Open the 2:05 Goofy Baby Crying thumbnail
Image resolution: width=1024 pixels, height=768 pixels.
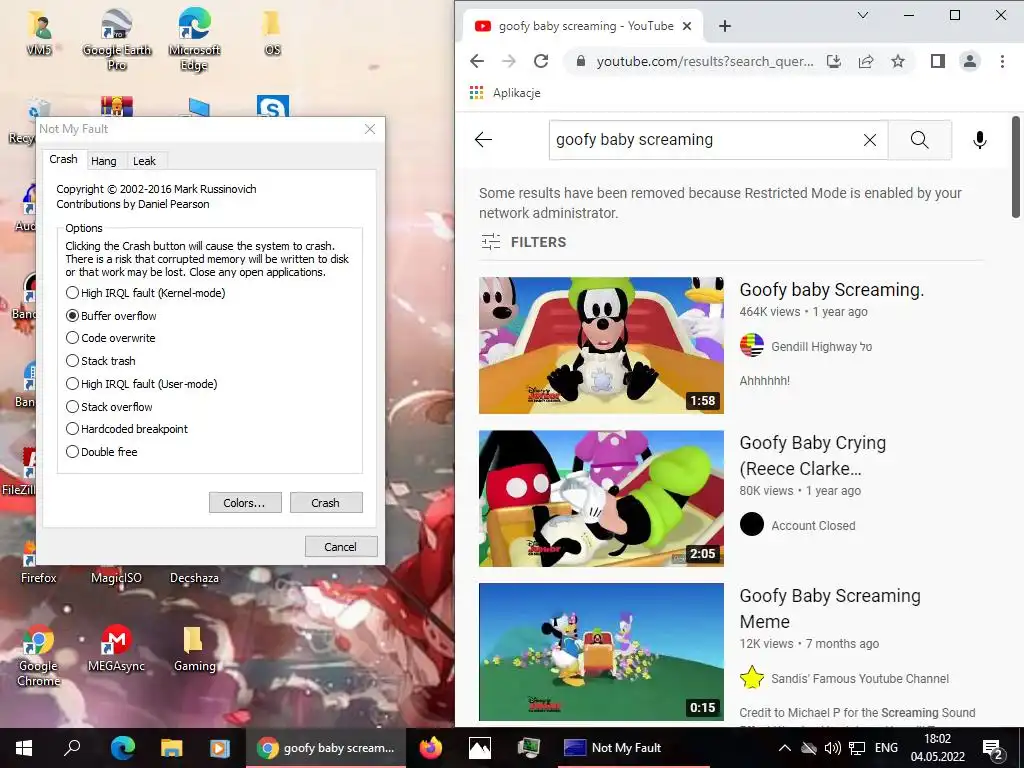pos(601,498)
